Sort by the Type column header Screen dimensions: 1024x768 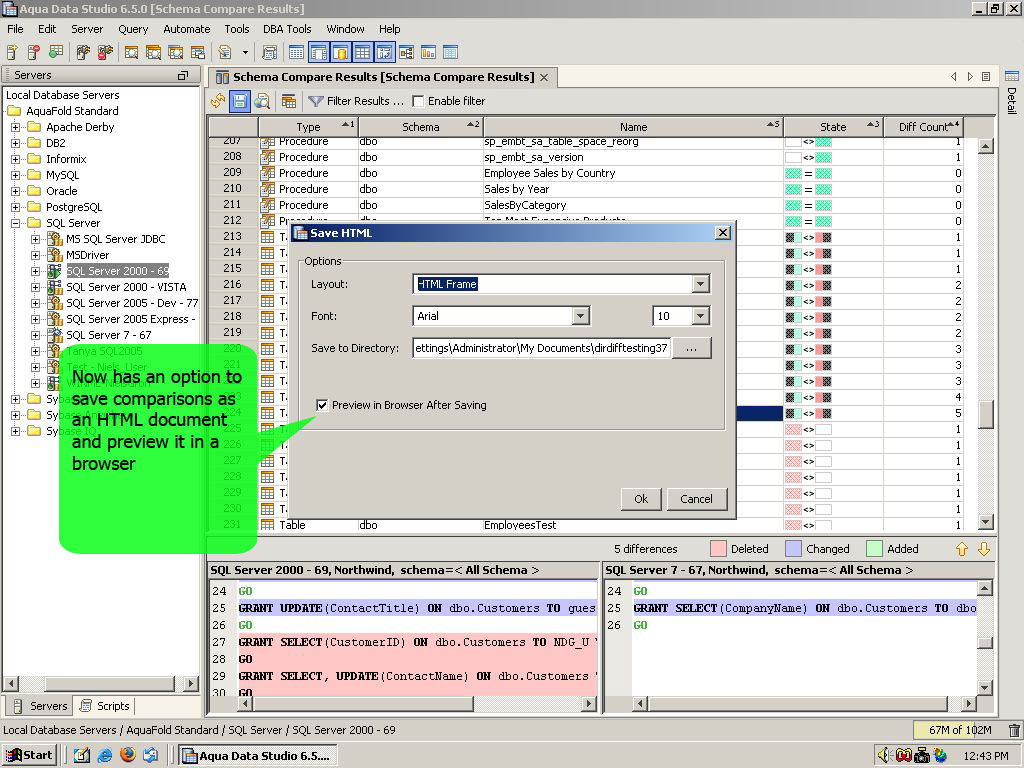point(308,127)
